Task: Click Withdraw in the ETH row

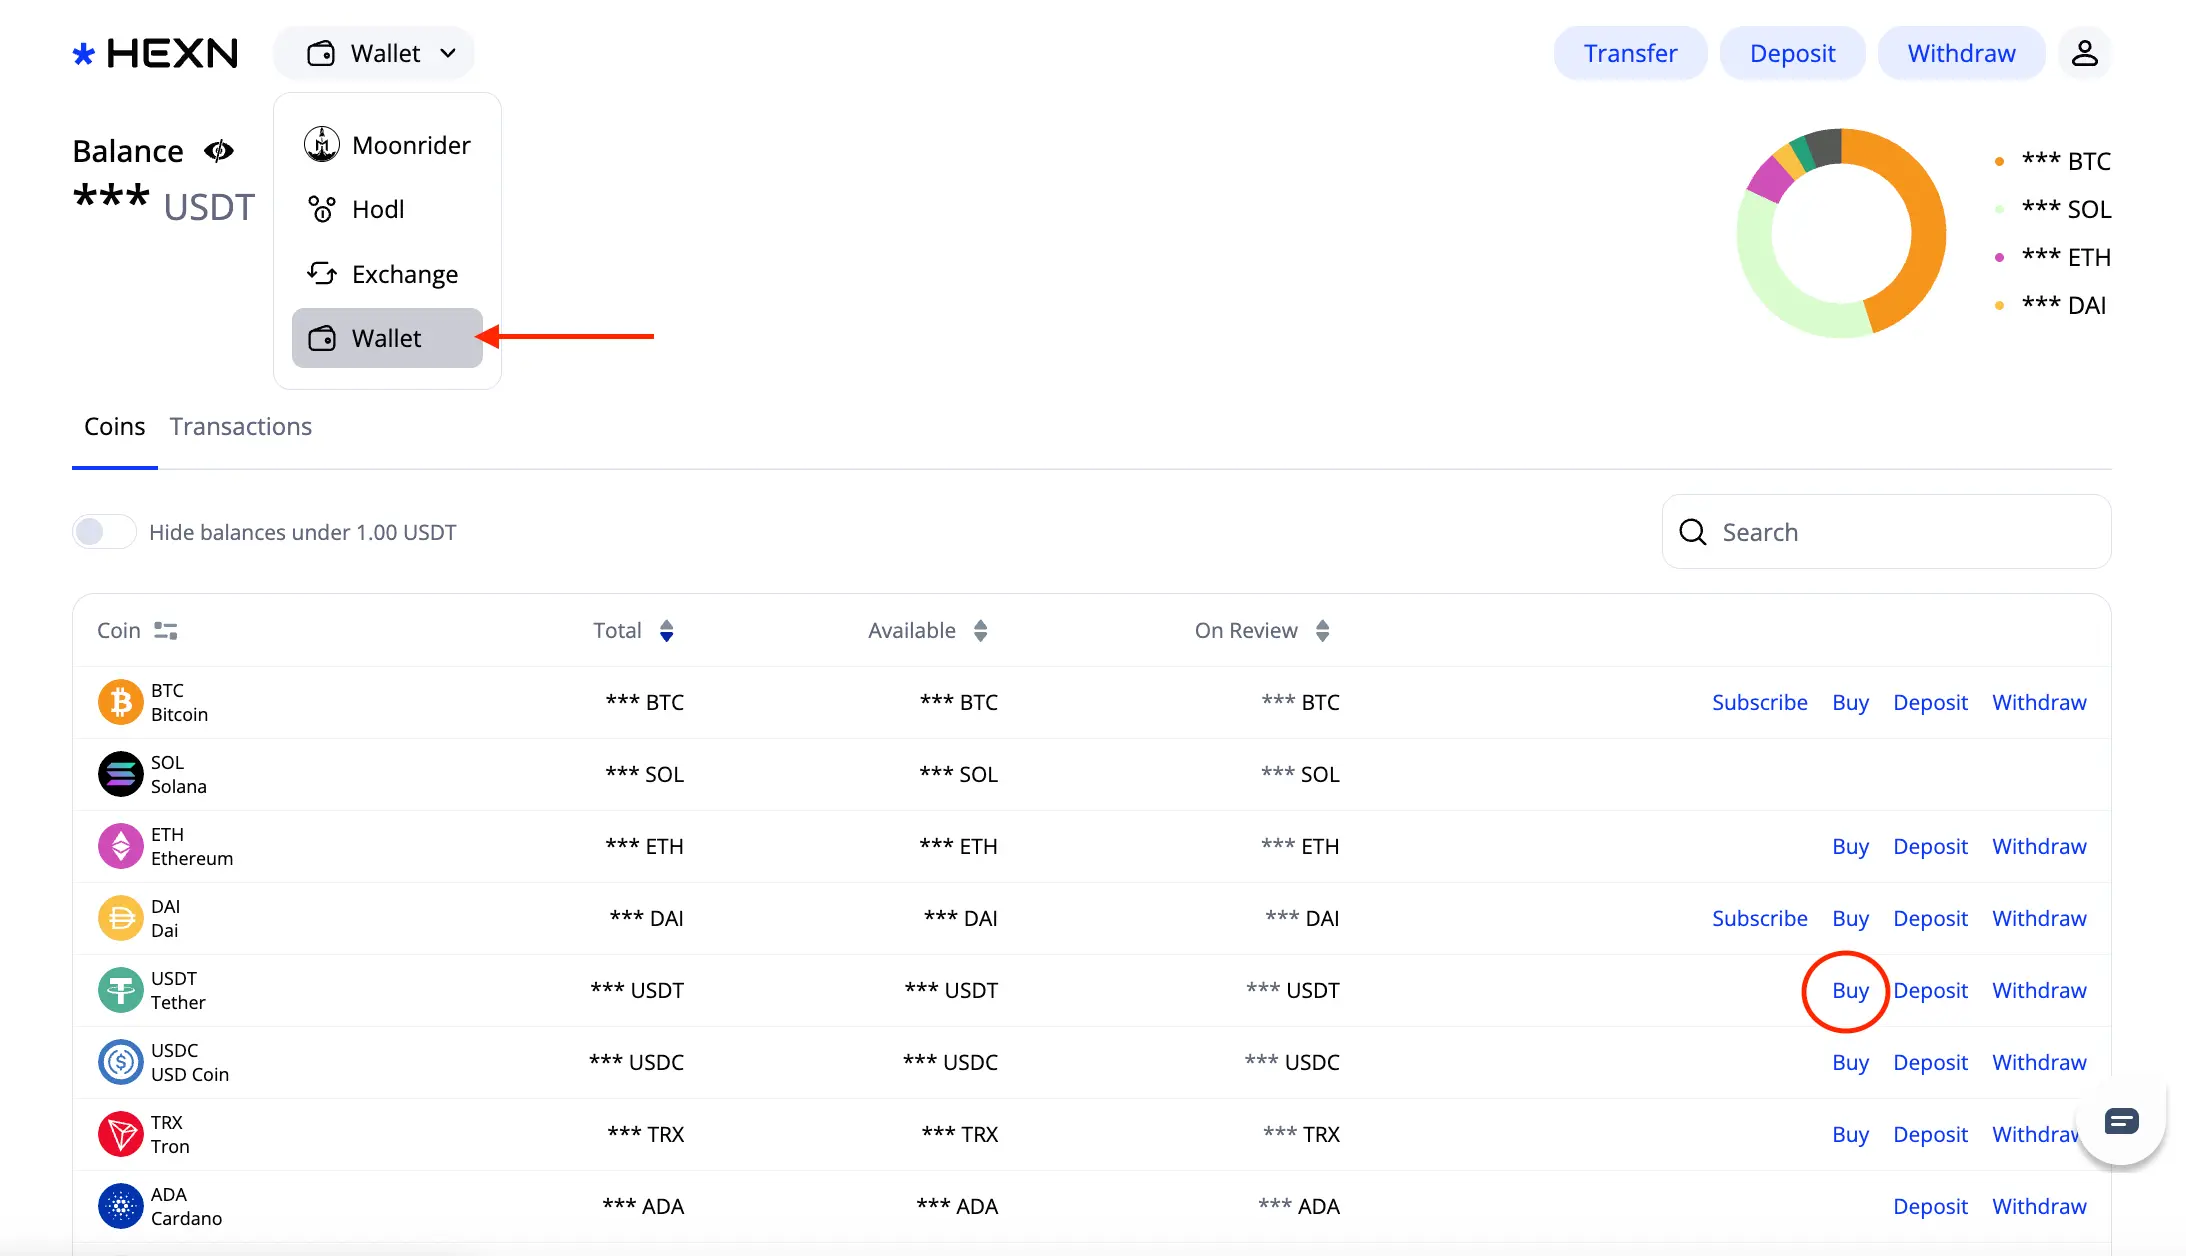Action: point(2039,846)
